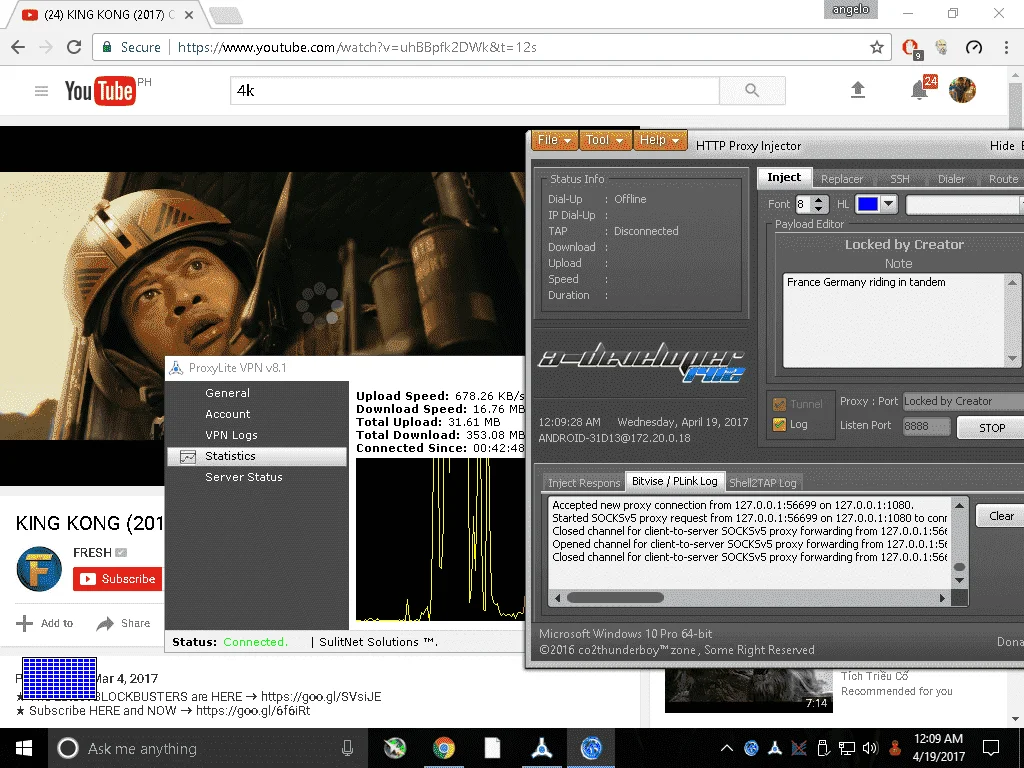Open the Chrome three-dot menu
The image size is (1024, 768).
(x=1006, y=47)
